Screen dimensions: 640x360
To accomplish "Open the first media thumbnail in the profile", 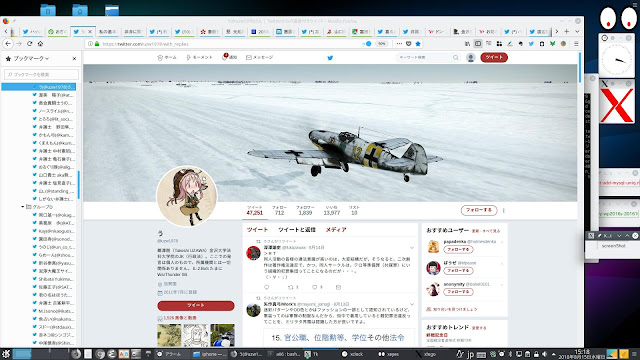I will [169, 335].
